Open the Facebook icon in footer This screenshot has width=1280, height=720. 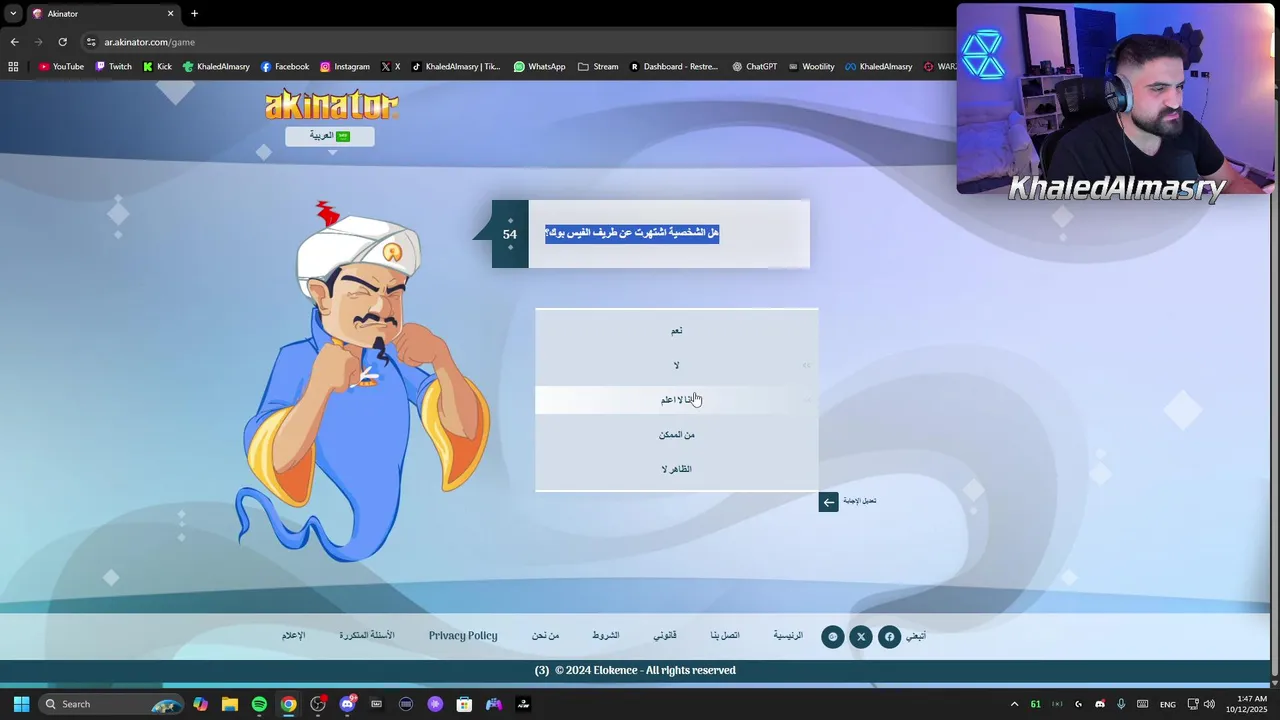(x=889, y=637)
